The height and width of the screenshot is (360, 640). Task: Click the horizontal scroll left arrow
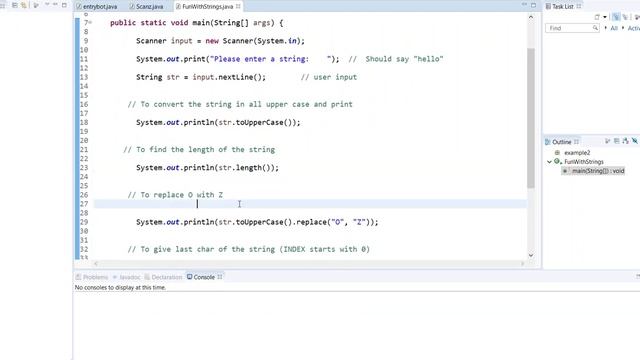pyautogui.click(x=96, y=264)
